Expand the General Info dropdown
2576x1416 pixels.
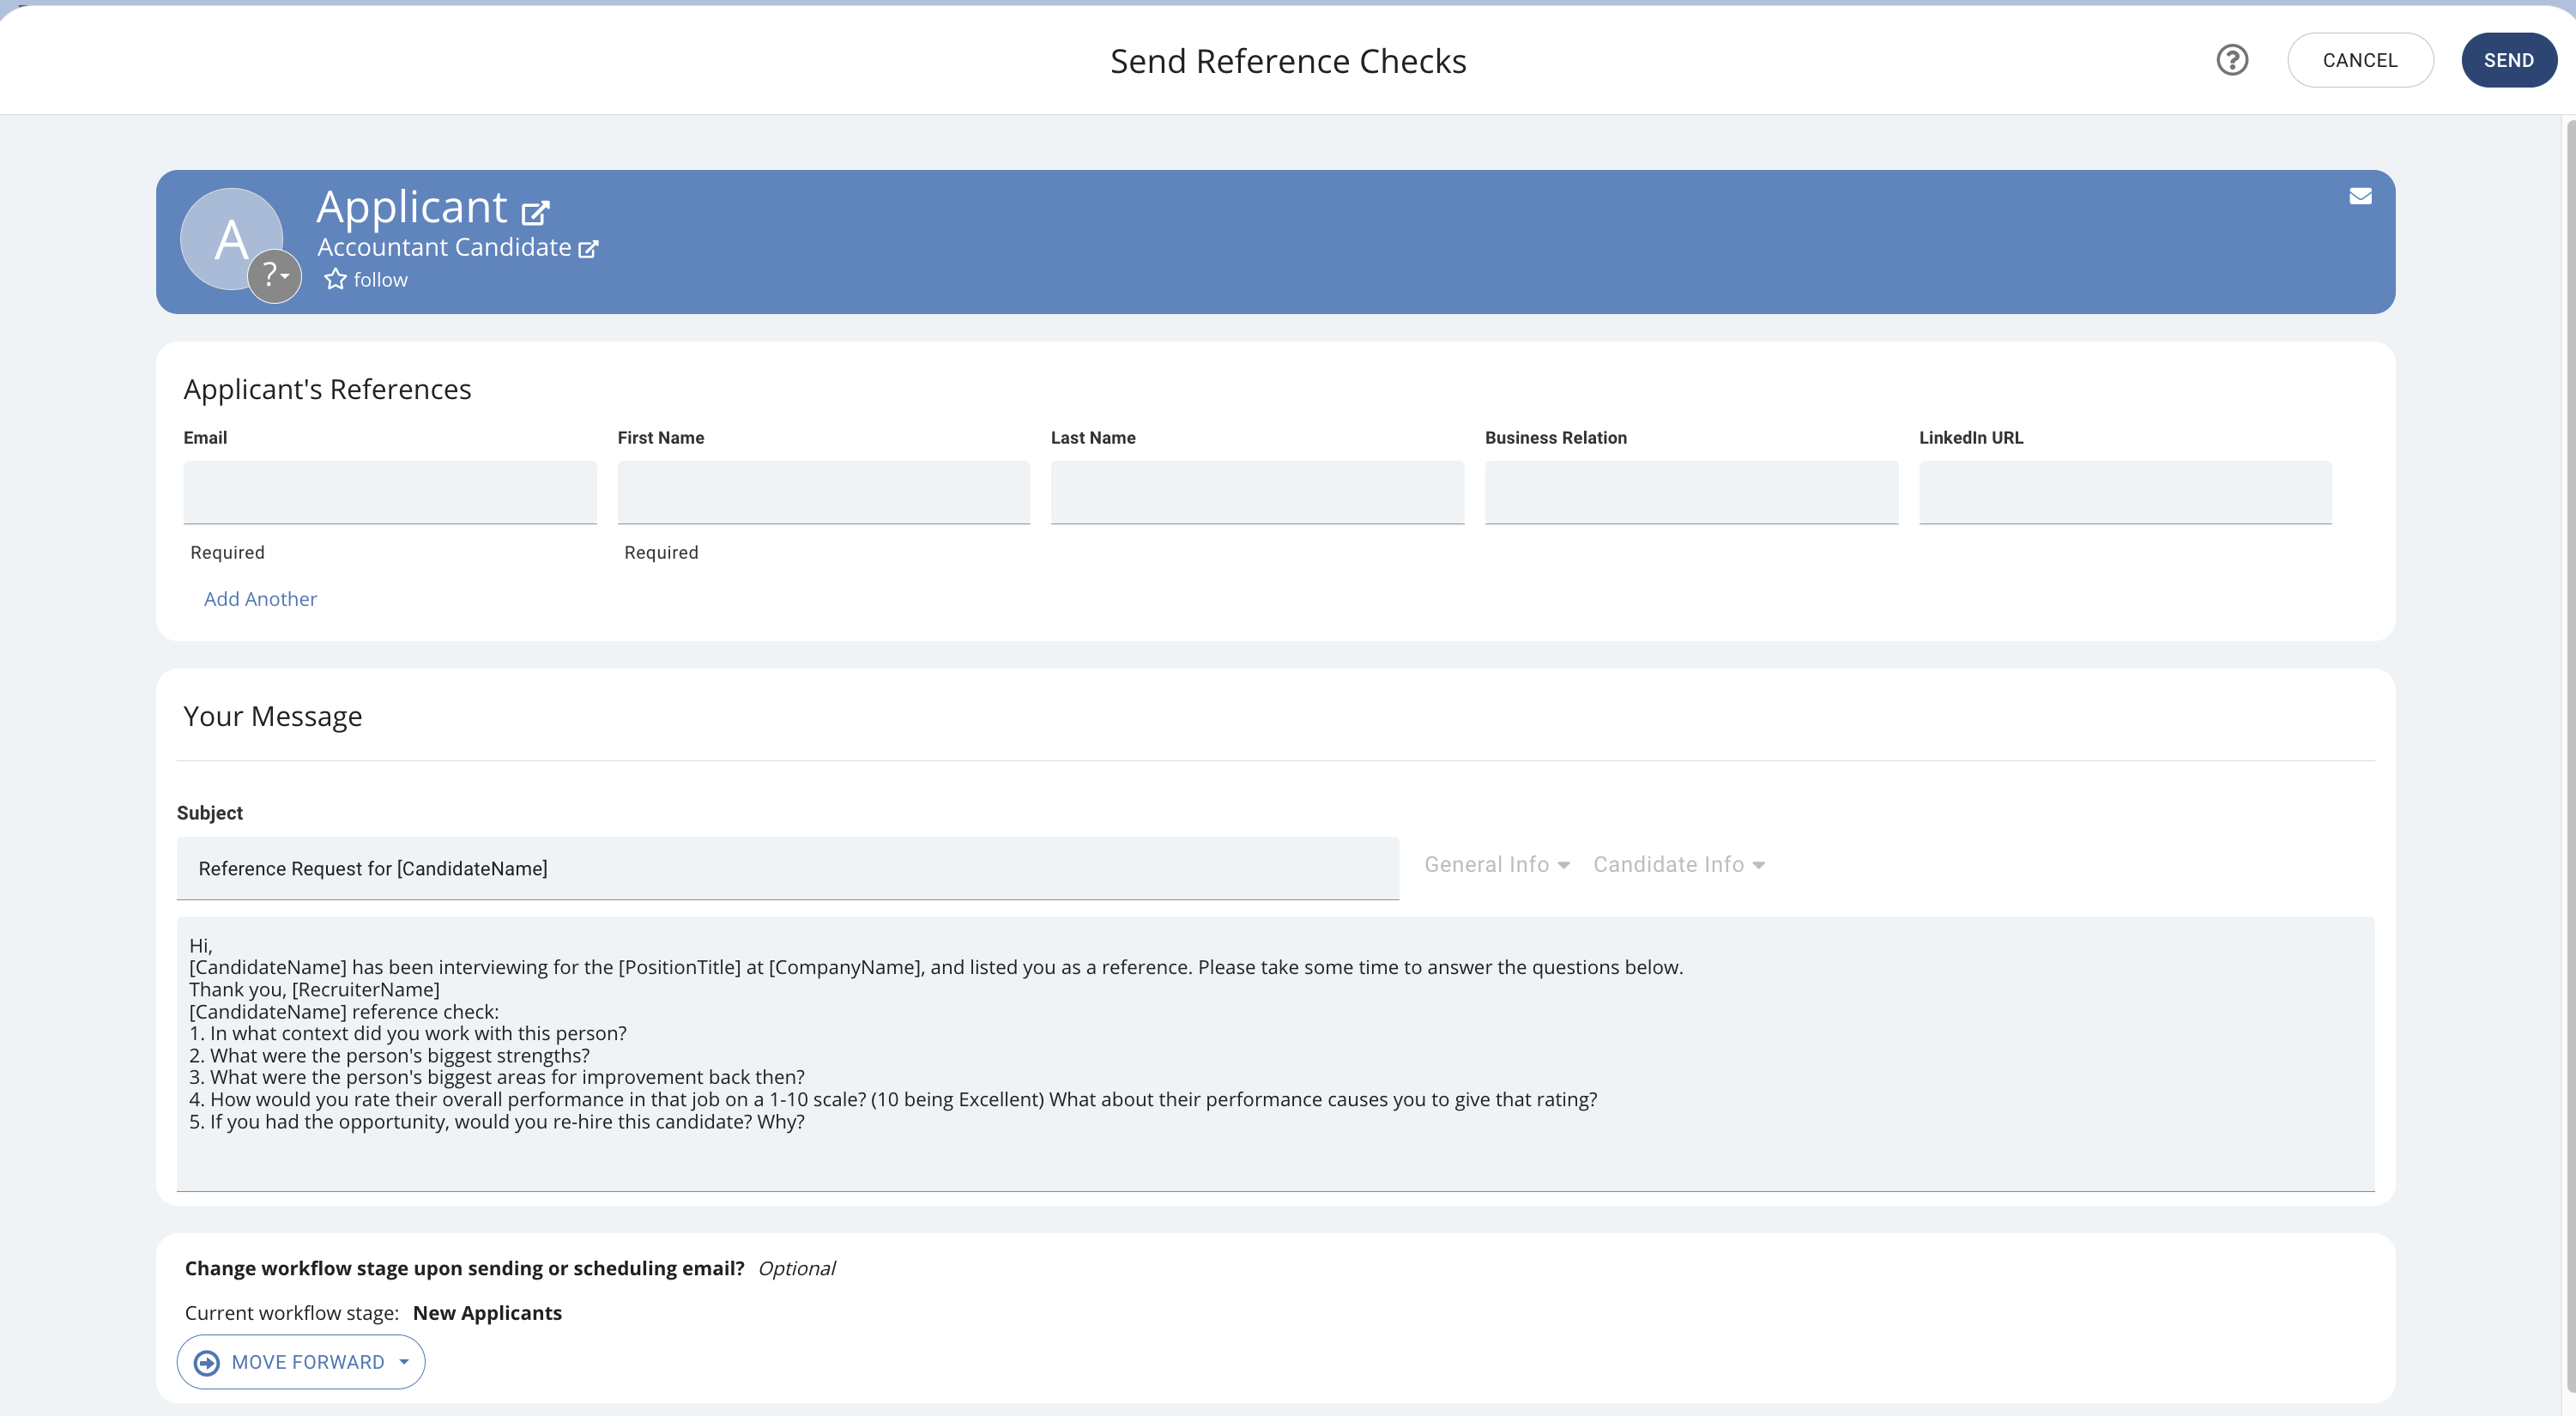(1497, 865)
